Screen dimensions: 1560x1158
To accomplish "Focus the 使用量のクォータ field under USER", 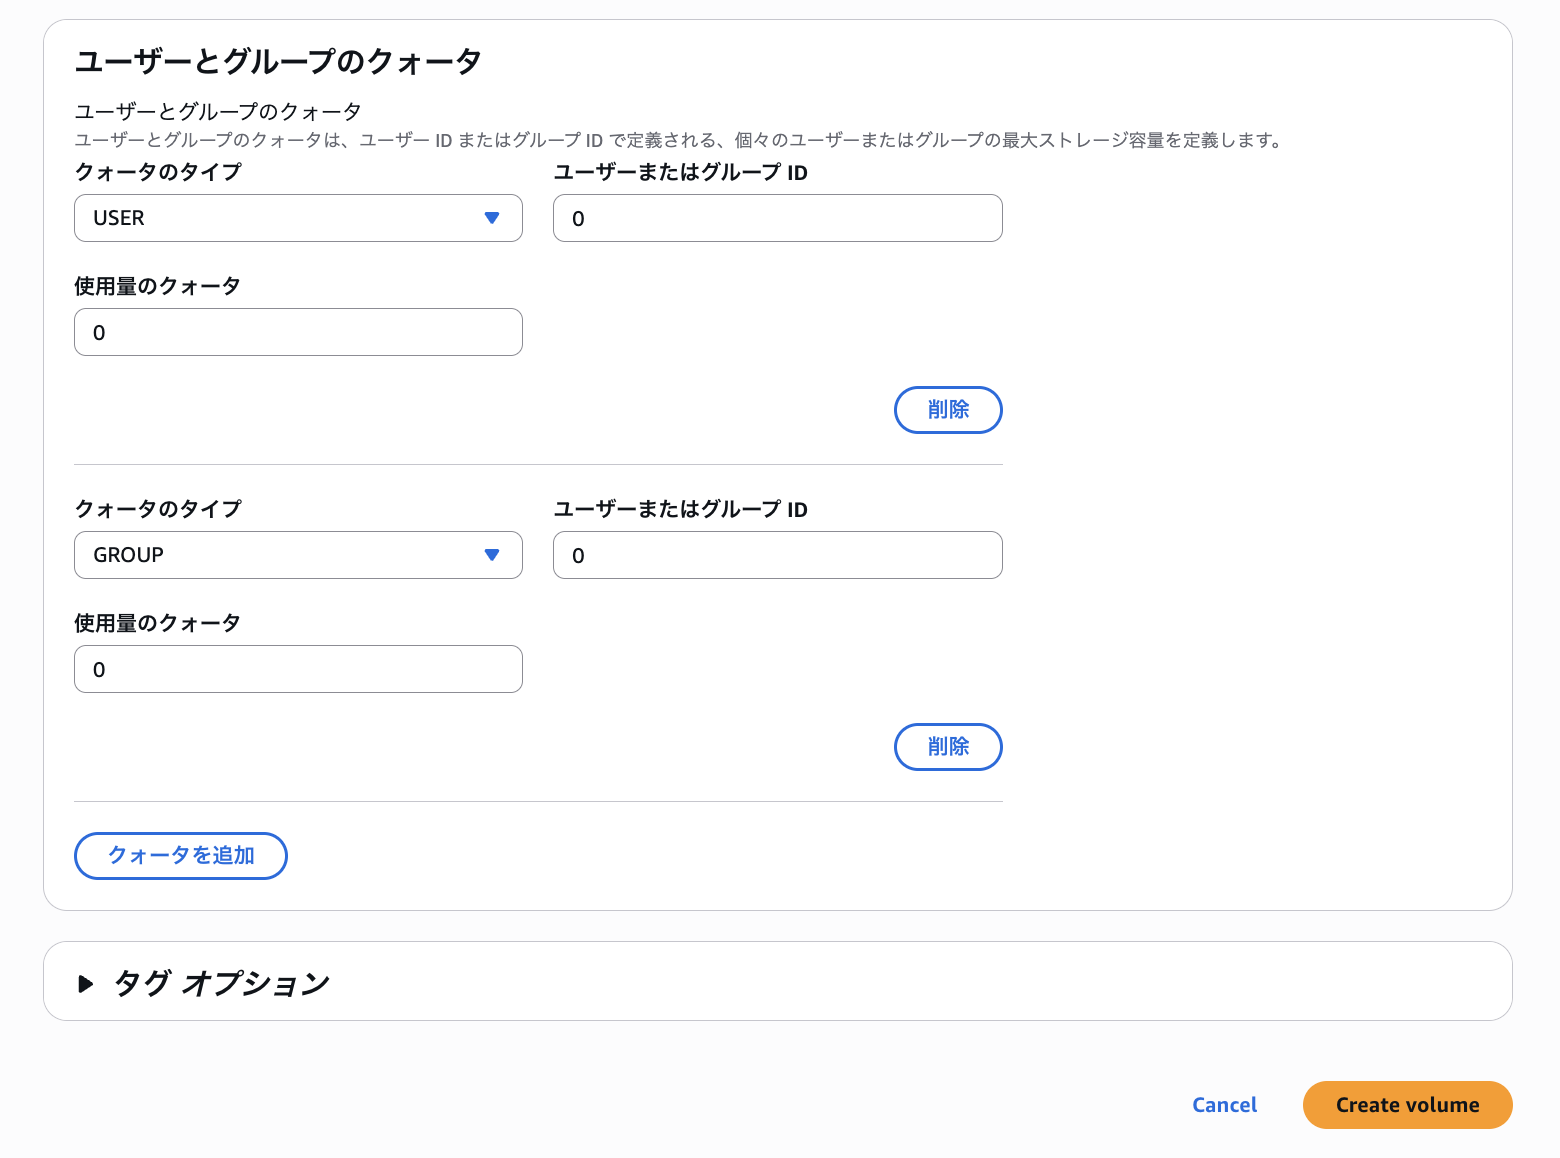I will tap(298, 332).
